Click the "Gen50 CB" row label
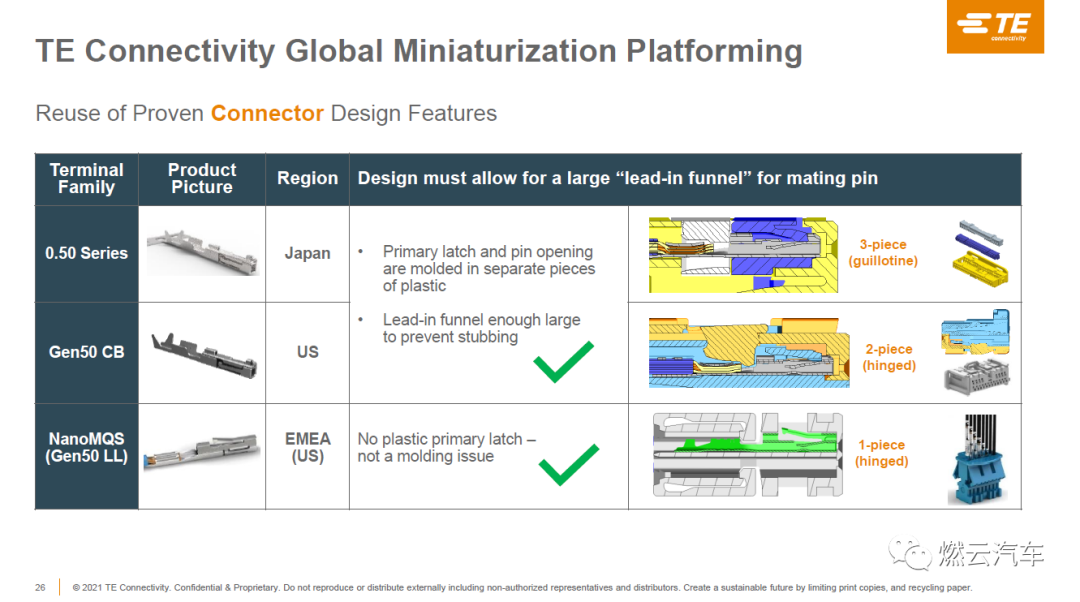1080x602 pixels. tap(87, 352)
